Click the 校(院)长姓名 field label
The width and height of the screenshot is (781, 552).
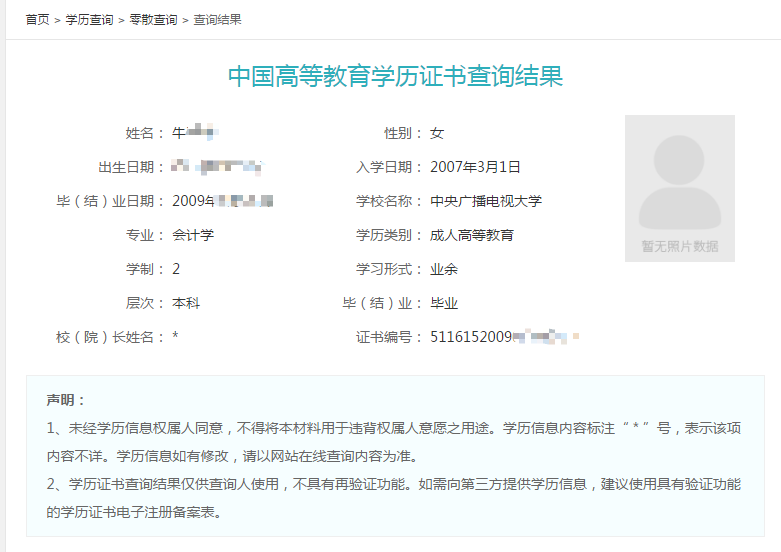pyautogui.click(x=109, y=337)
